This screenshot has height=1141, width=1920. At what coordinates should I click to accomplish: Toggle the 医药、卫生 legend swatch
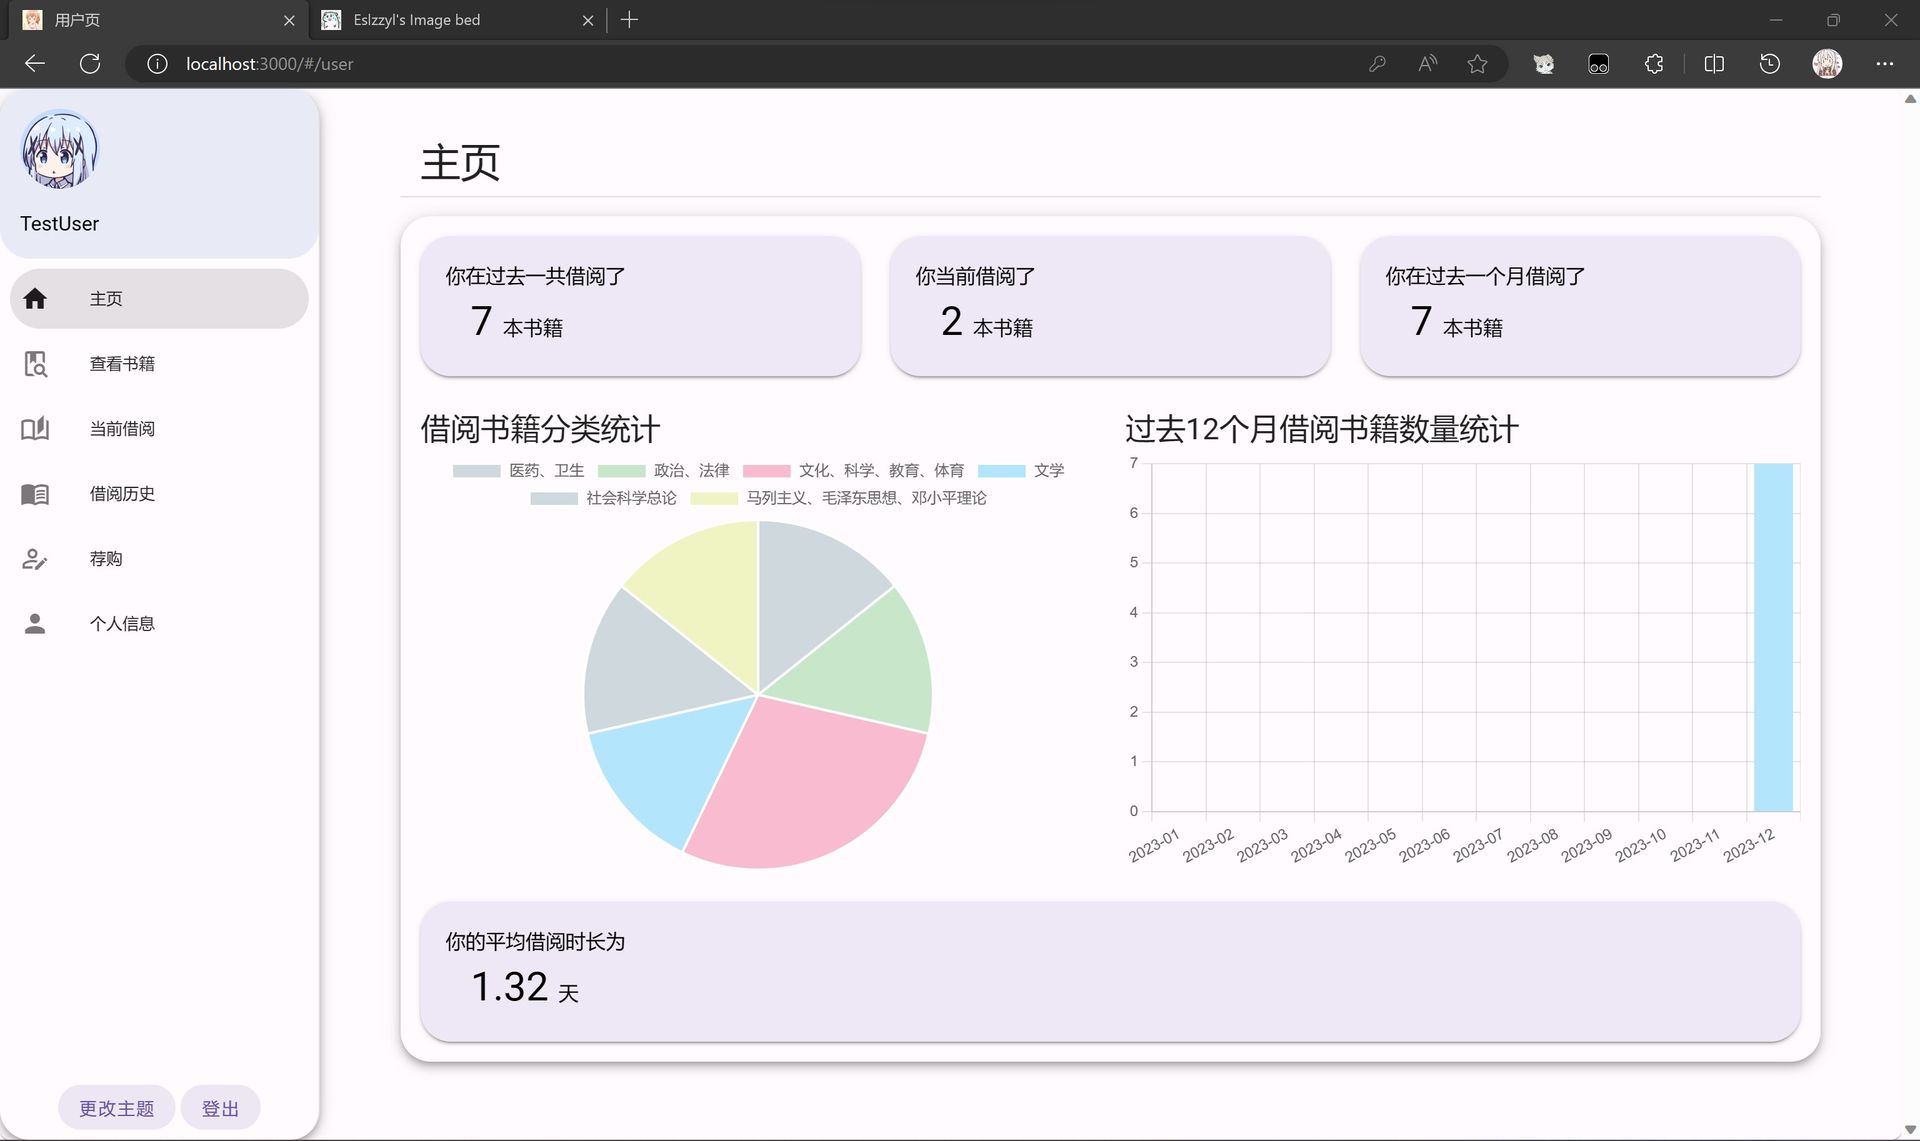tap(476, 471)
